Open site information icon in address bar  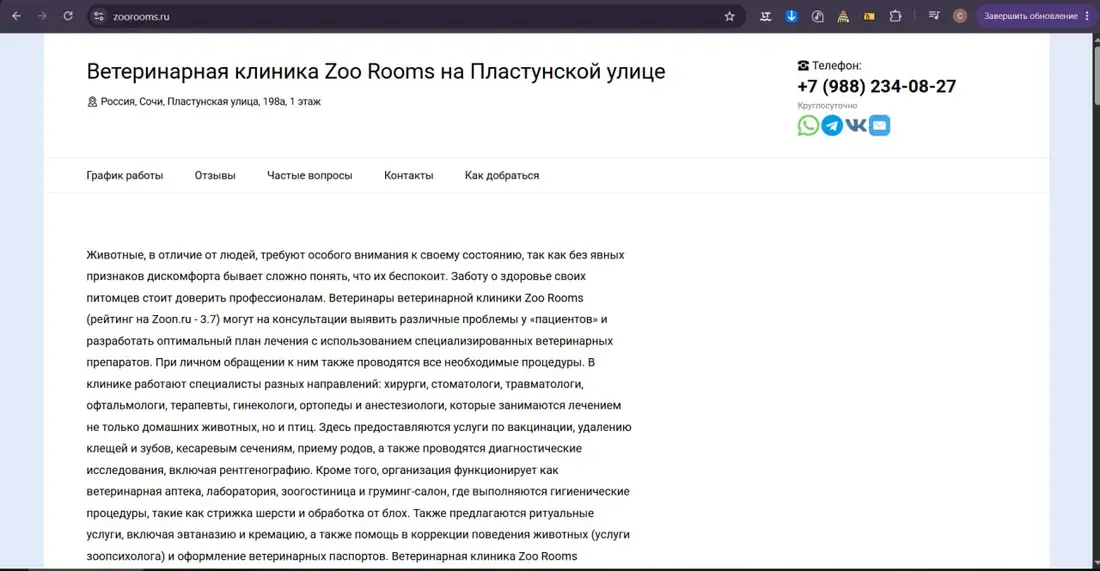pos(99,16)
